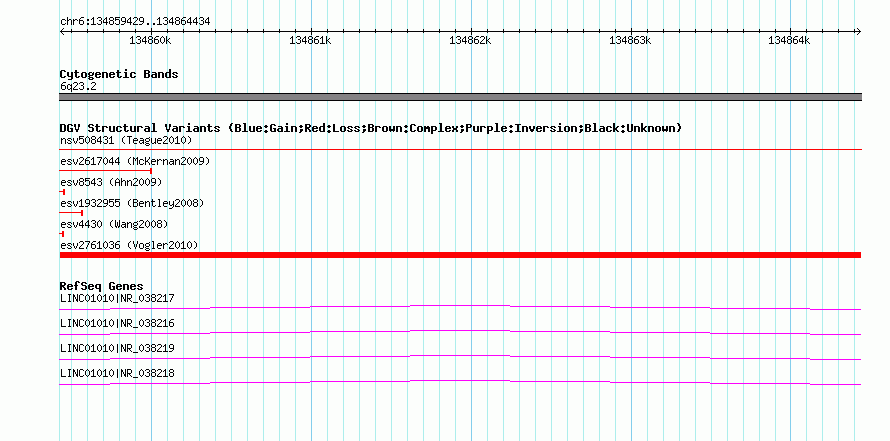The image size is (890, 441).
Task: Click the magenta NR_038219 transcript line
Action: click(460, 358)
